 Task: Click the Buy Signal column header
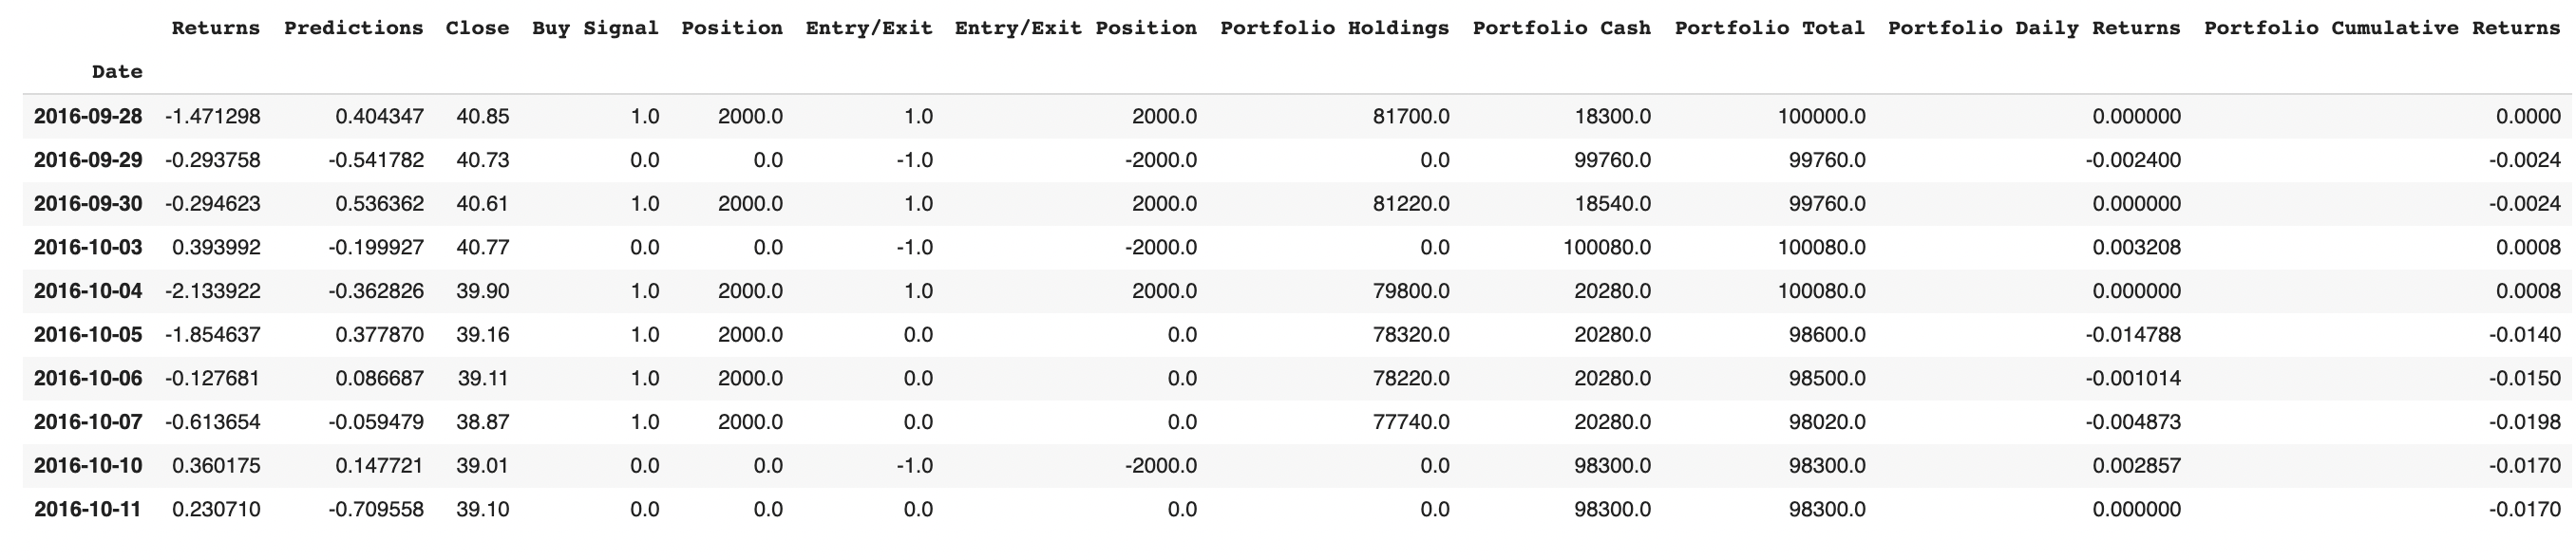(x=595, y=28)
